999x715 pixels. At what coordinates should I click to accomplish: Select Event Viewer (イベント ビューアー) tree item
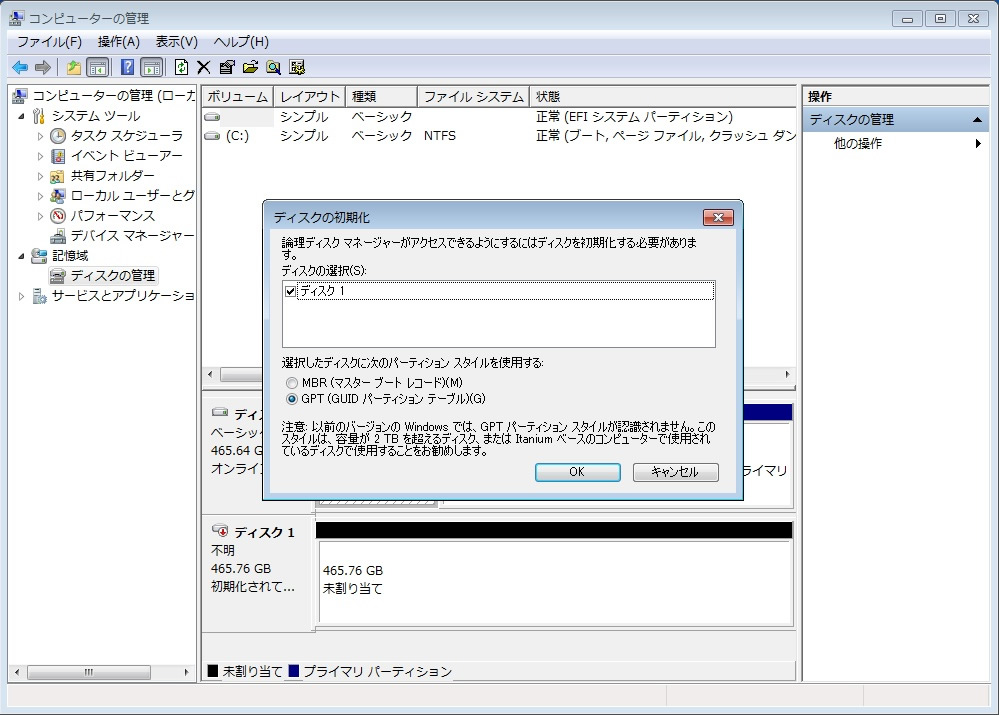[126, 155]
